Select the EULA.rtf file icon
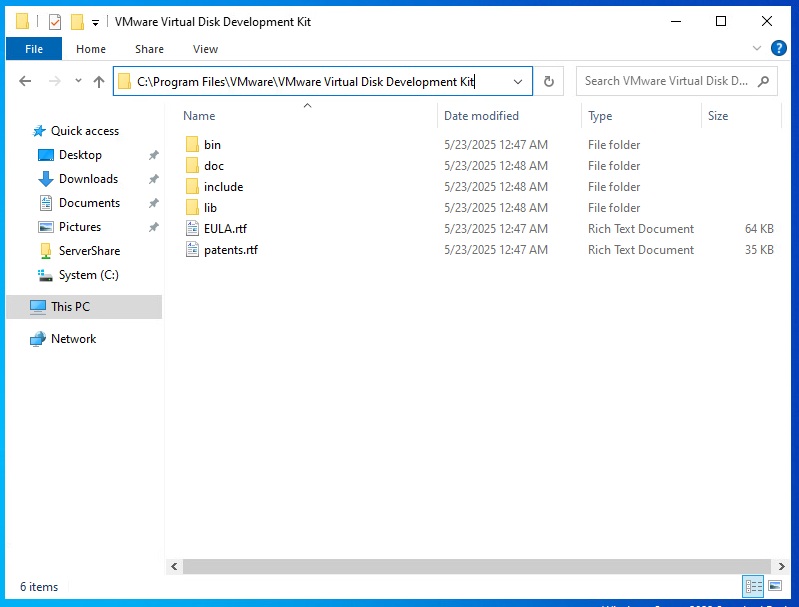Viewport: 799px width, 607px height. tap(192, 228)
